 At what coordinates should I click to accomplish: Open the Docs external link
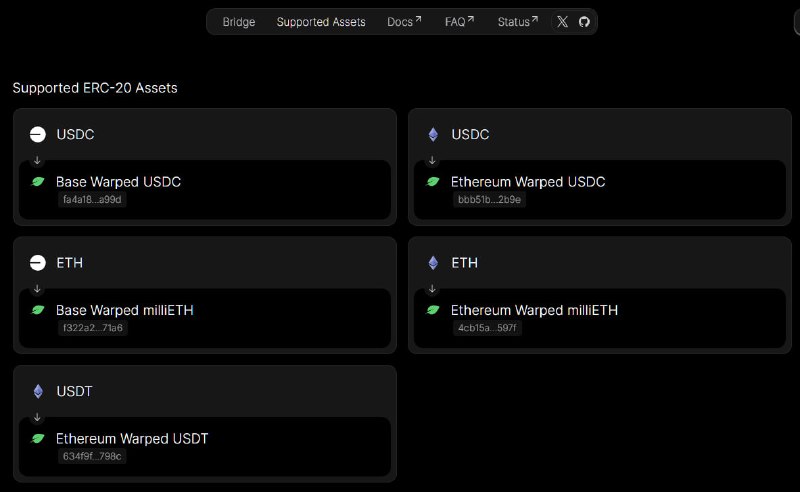404,22
